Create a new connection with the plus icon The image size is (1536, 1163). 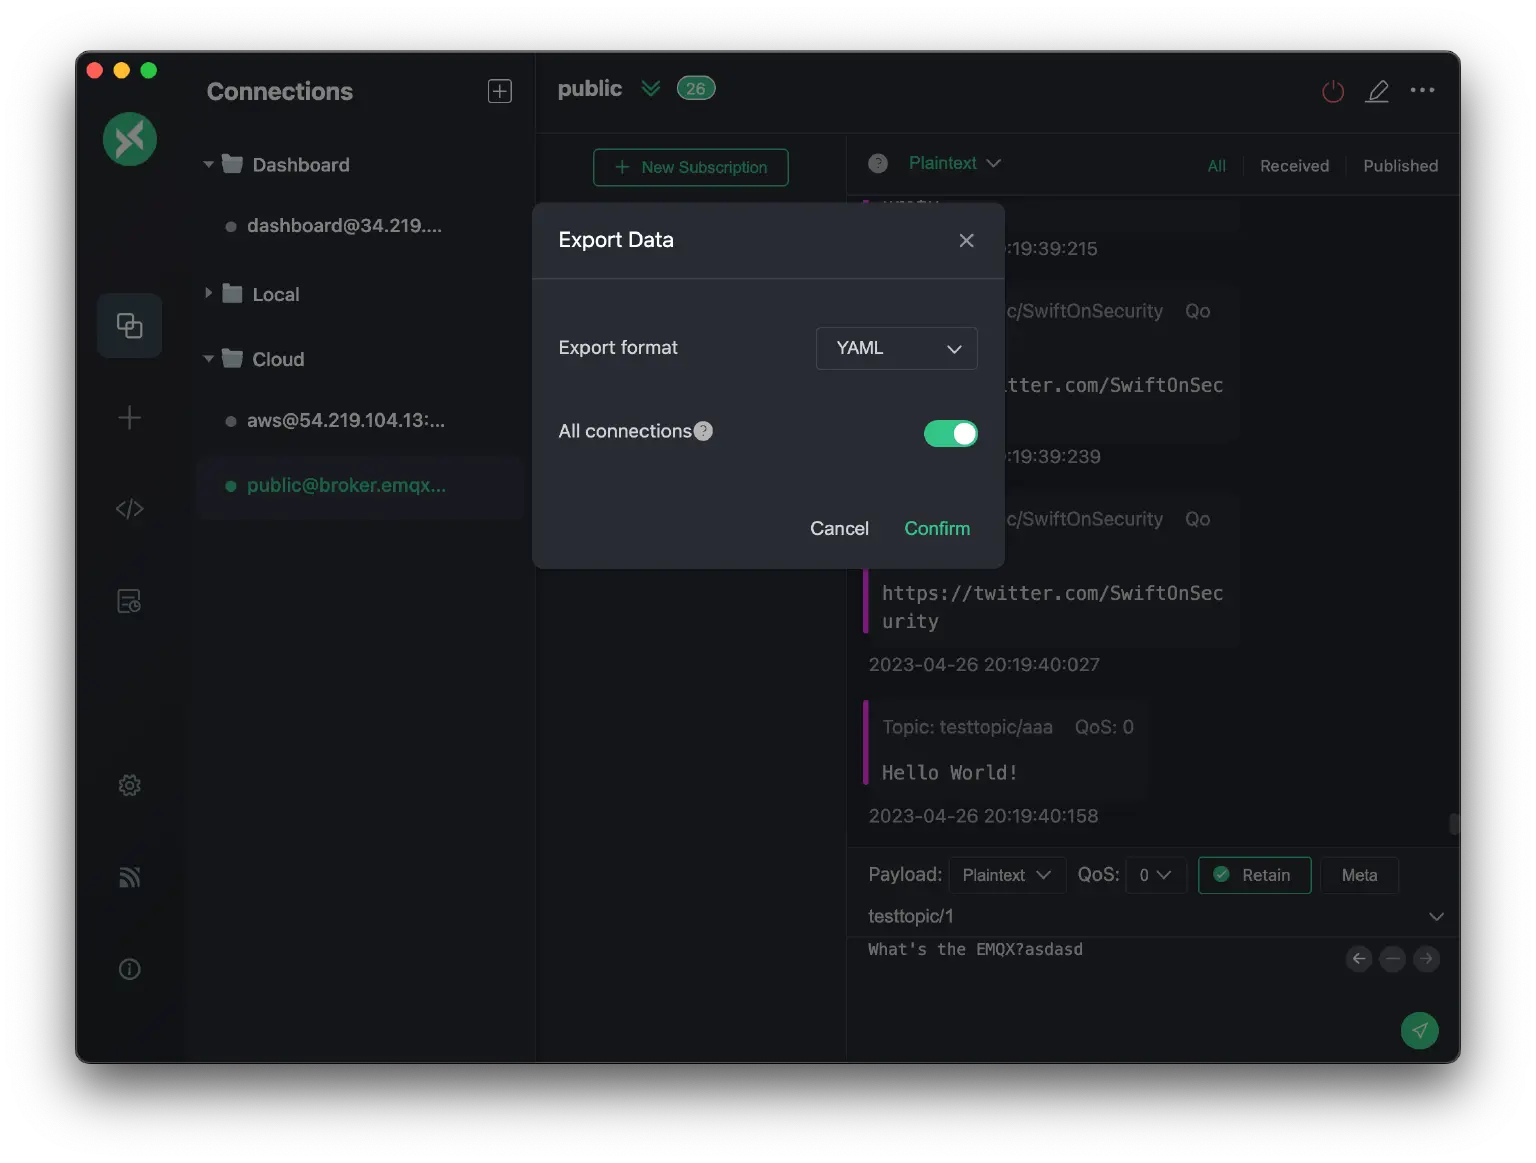click(x=129, y=418)
